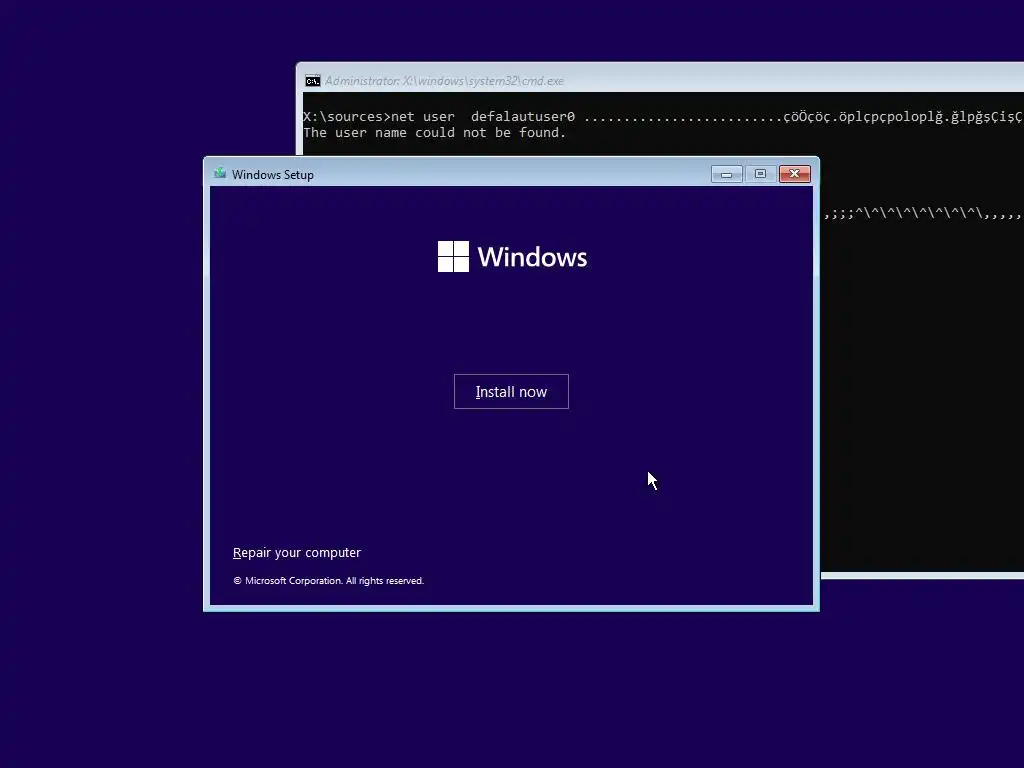Image resolution: width=1024 pixels, height=768 pixels.
Task: Open the Repair your computer link
Action: [x=297, y=552]
